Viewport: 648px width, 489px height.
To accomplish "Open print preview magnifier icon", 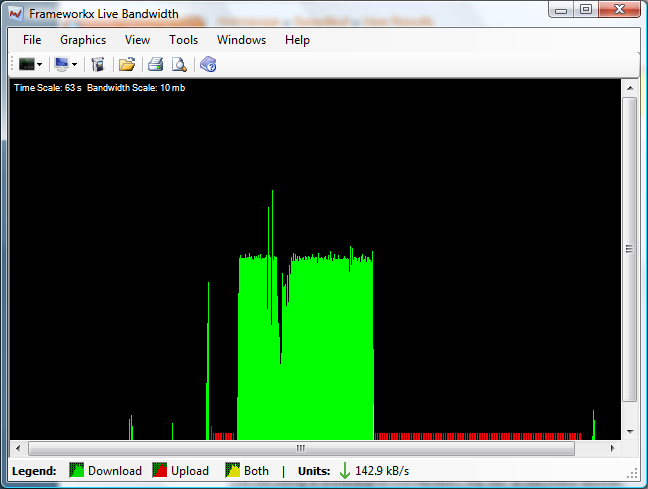I will click(x=179, y=65).
